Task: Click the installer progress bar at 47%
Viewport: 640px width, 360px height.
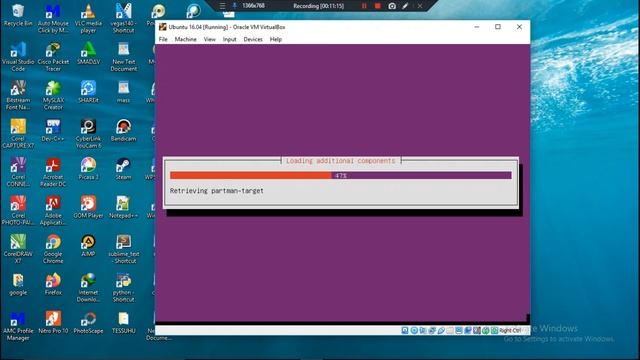Action: [x=340, y=176]
